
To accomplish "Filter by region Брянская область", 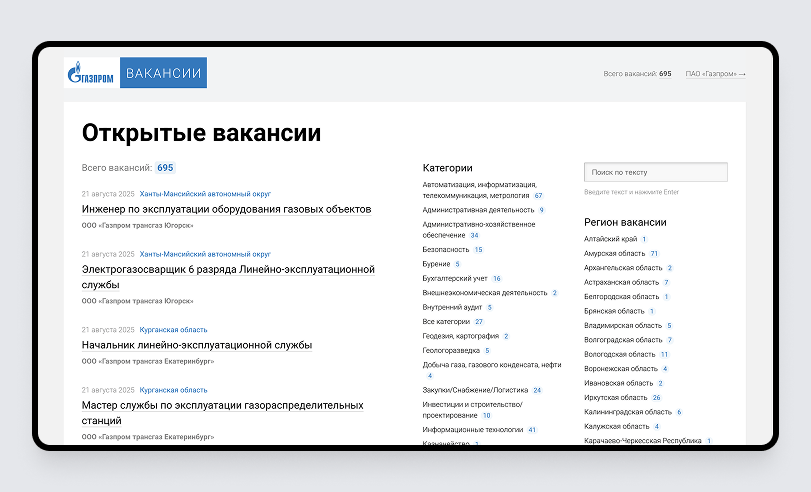I will click(x=614, y=311).
